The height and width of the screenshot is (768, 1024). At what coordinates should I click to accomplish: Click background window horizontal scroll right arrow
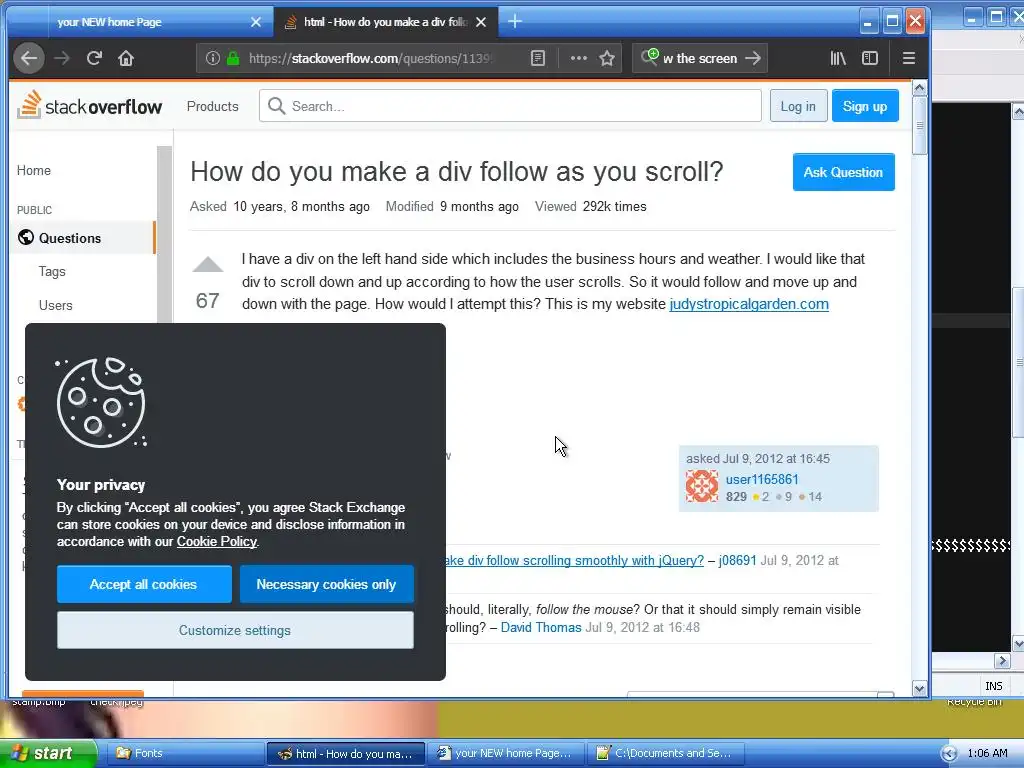(1002, 661)
